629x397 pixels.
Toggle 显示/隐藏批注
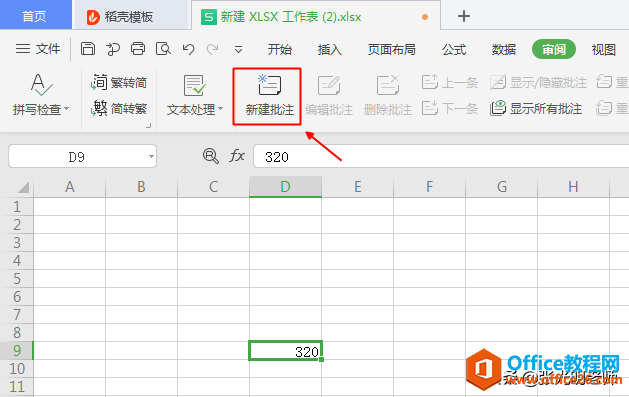point(538,83)
